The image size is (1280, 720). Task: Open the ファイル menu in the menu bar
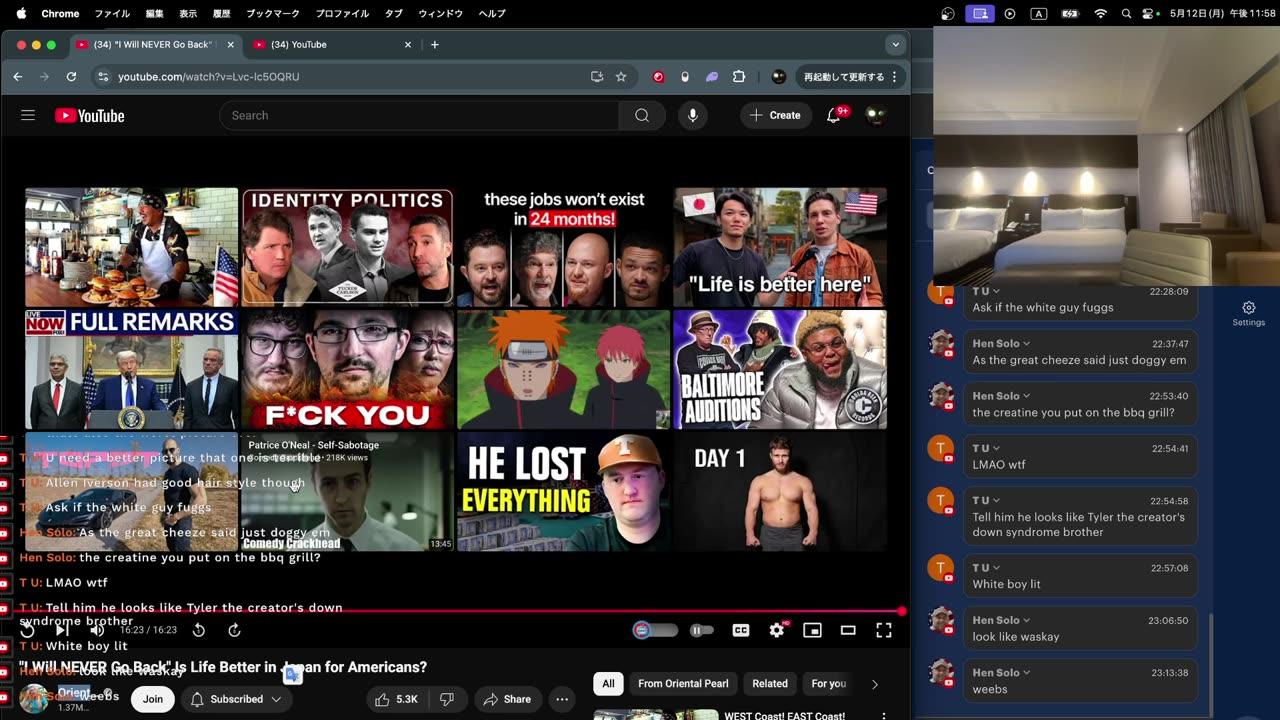click(112, 14)
